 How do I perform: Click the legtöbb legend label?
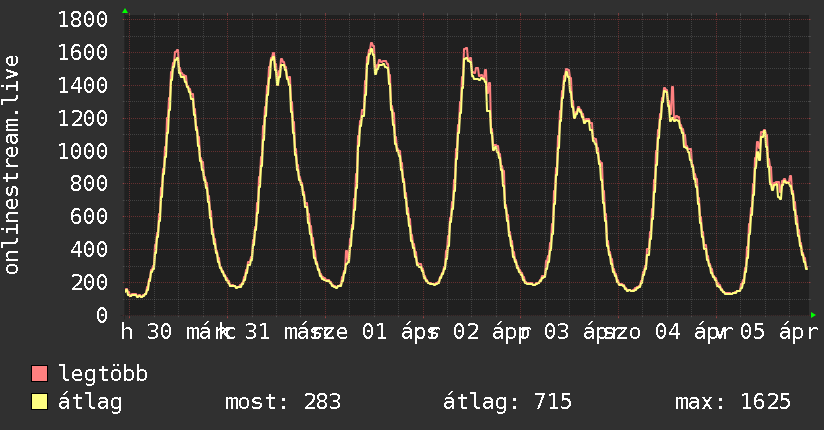103,374
